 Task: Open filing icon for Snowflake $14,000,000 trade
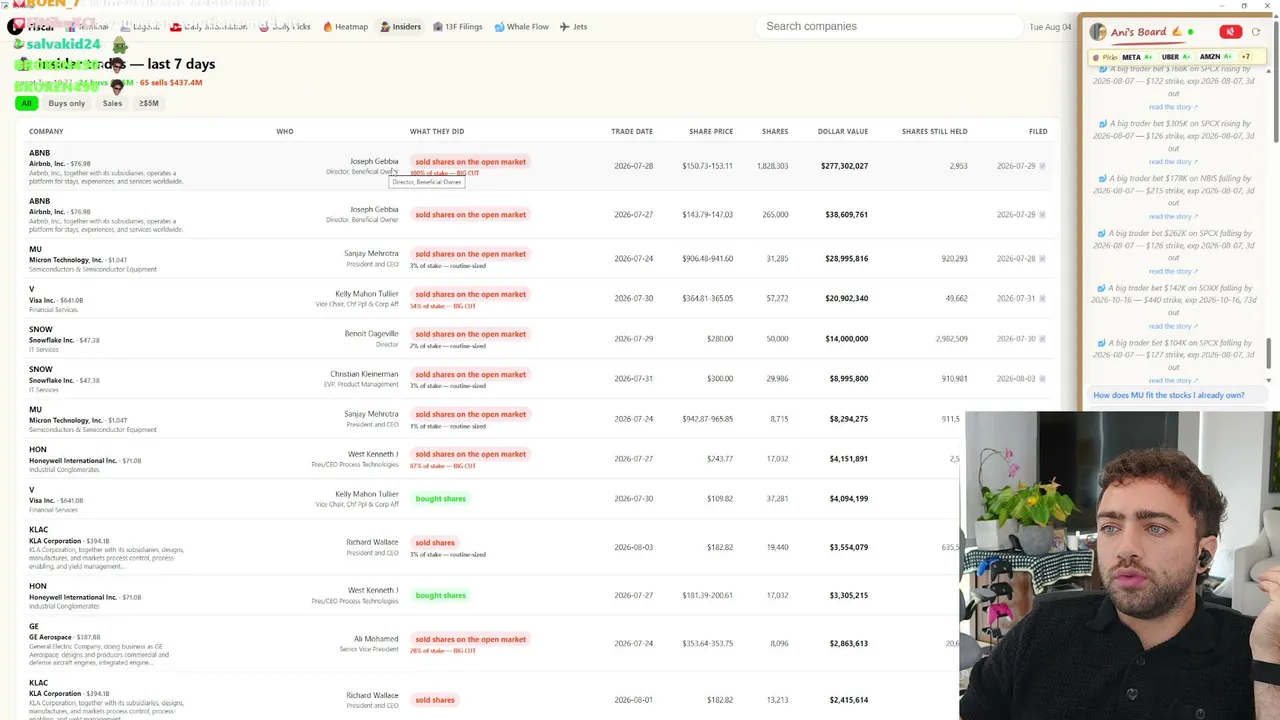pos(1042,338)
